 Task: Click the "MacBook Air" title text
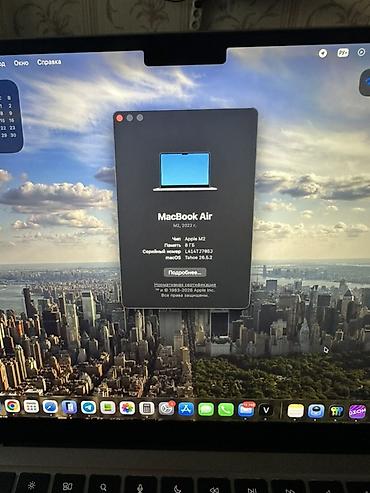[185, 217]
